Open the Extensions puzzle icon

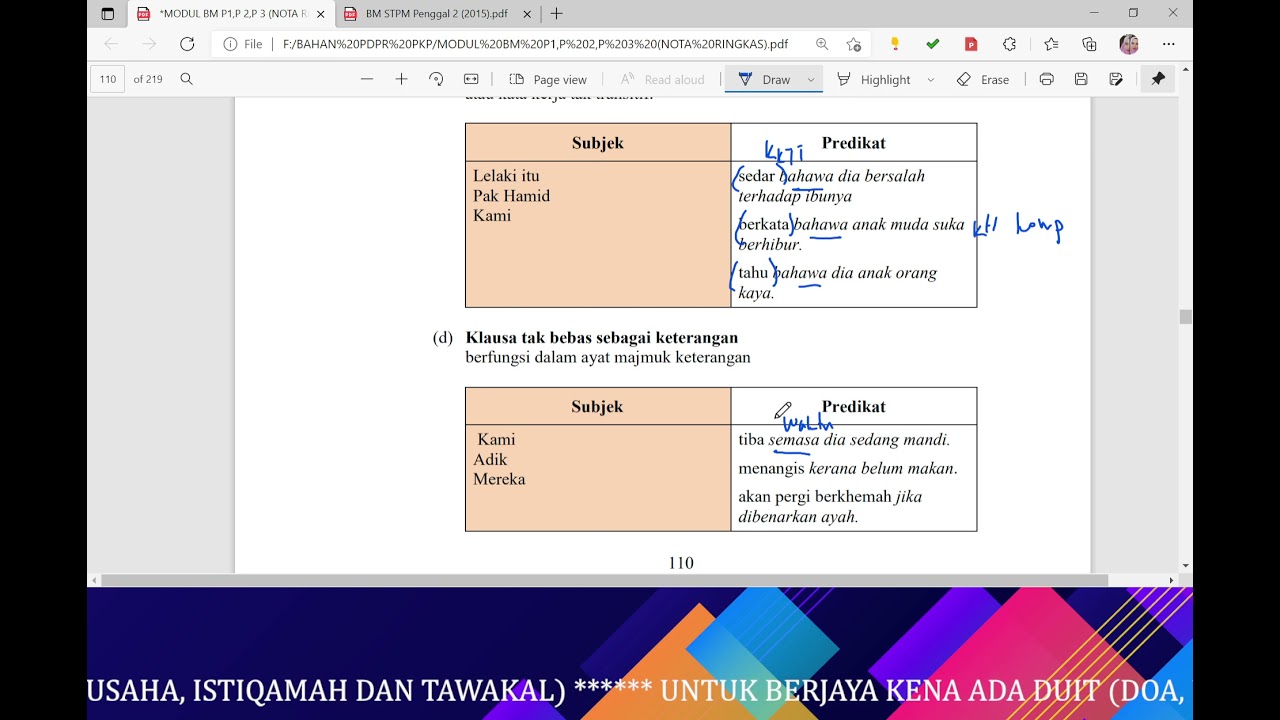[1009, 44]
